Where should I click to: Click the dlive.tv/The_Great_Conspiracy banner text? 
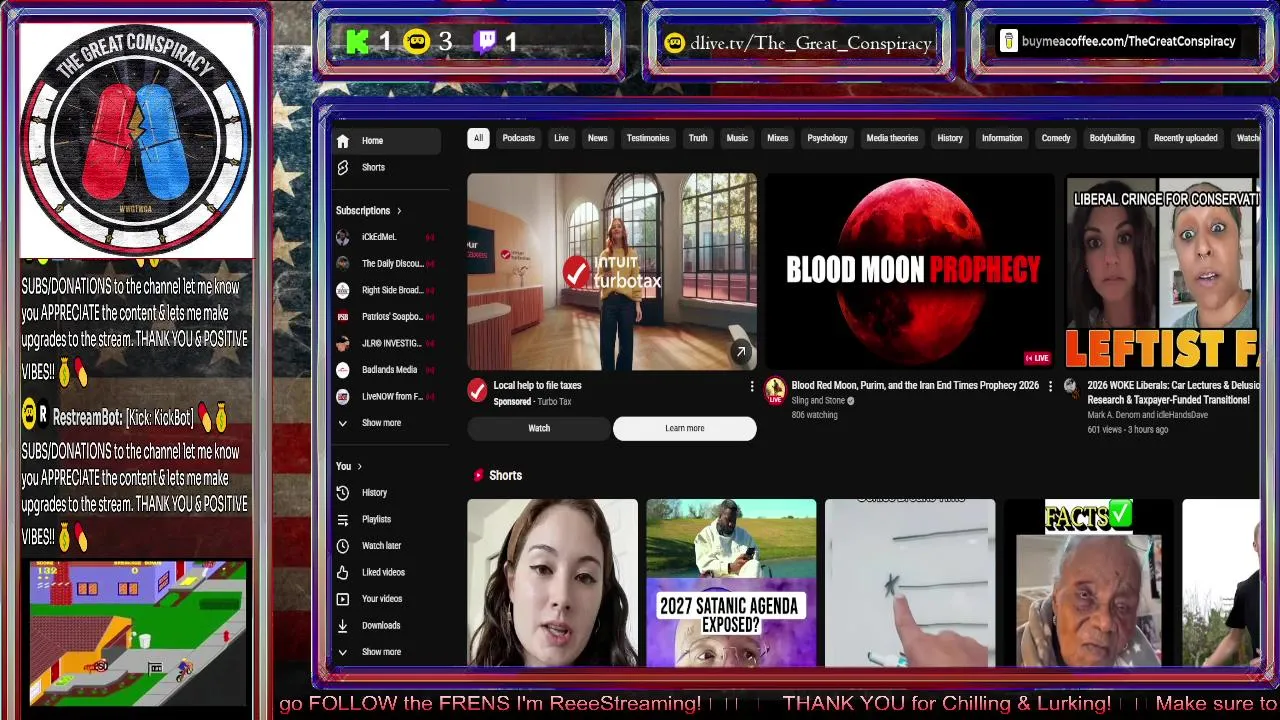coord(811,43)
